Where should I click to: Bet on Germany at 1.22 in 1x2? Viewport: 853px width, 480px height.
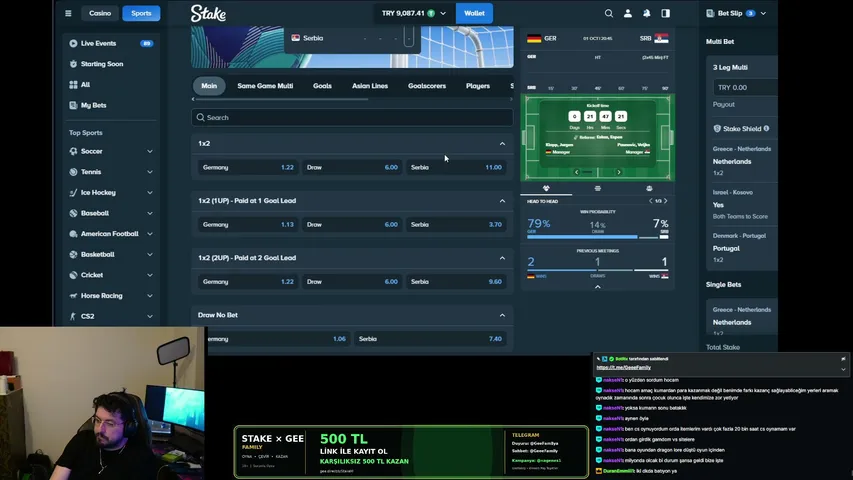pyautogui.click(x=248, y=167)
